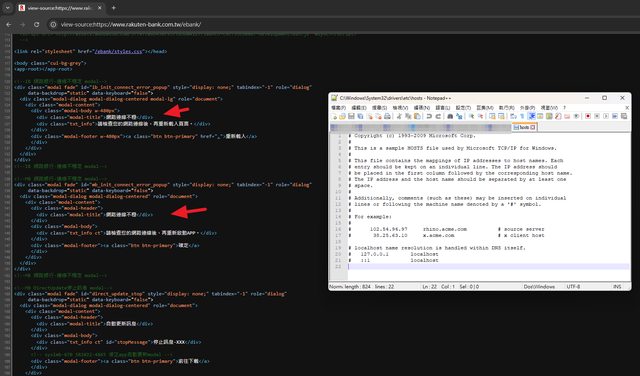Open the 視窗(W) Window menu in Notepad++

549,108
